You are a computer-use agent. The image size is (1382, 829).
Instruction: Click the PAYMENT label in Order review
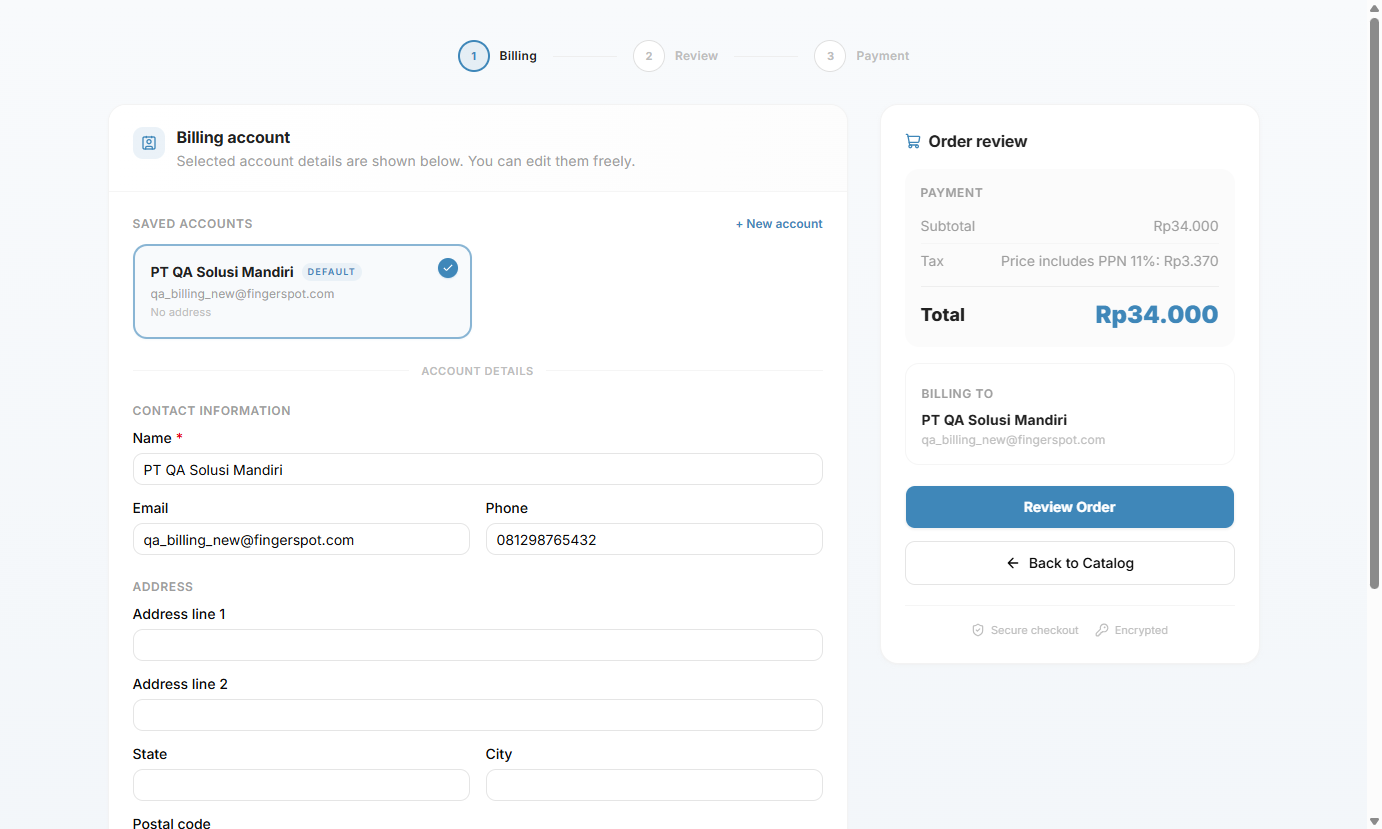click(952, 193)
